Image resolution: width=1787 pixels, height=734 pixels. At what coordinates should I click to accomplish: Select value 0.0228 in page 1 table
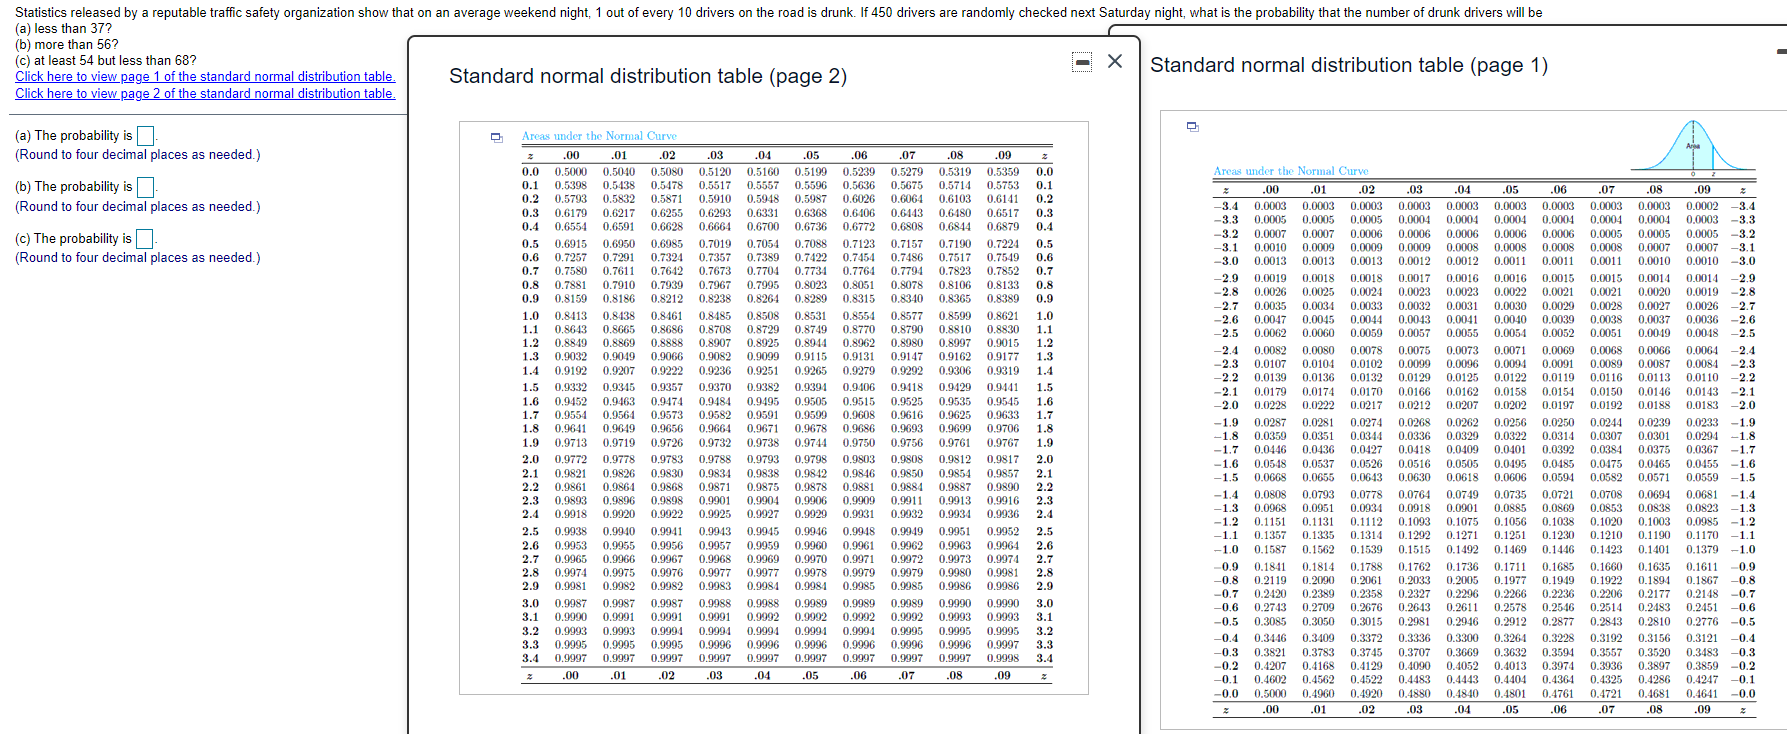tap(1270, 405)
